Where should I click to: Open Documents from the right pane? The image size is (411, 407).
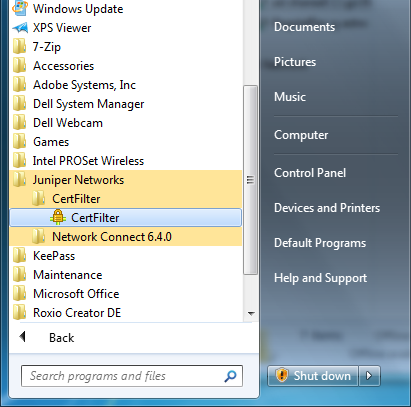[304, 27]
